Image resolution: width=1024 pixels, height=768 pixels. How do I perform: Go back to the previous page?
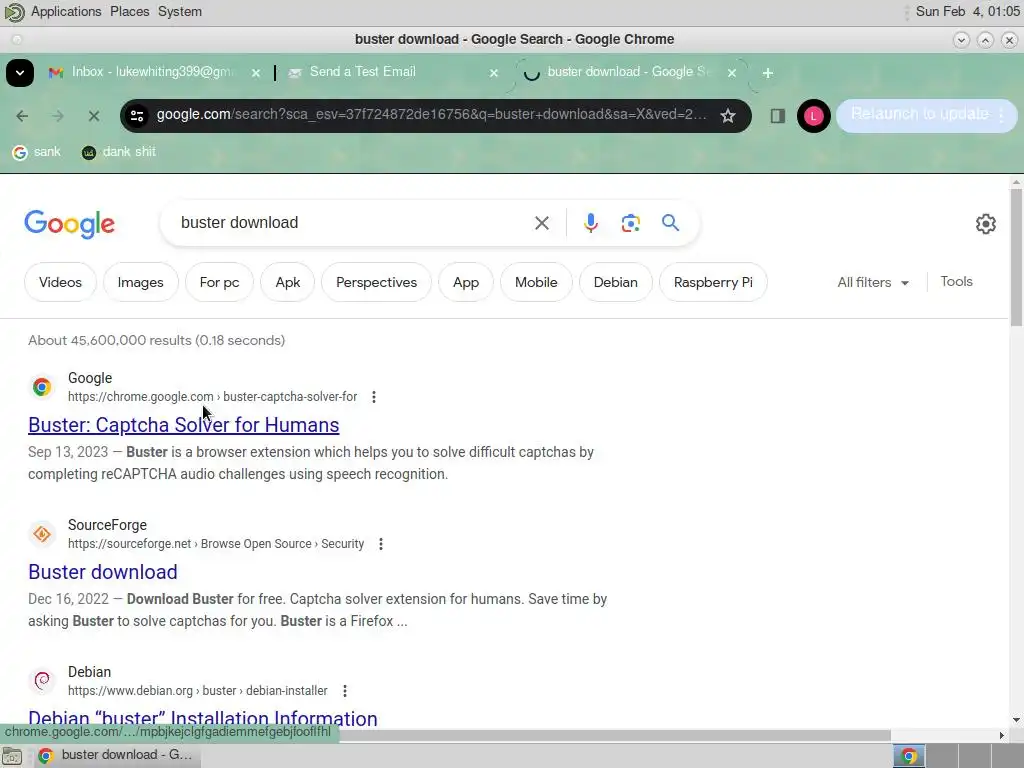pyautogui.click(x=22, y=116)
